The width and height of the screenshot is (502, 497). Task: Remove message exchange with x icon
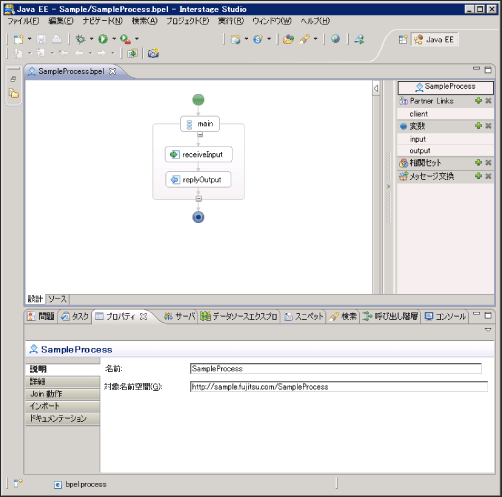tap(488, 176)
